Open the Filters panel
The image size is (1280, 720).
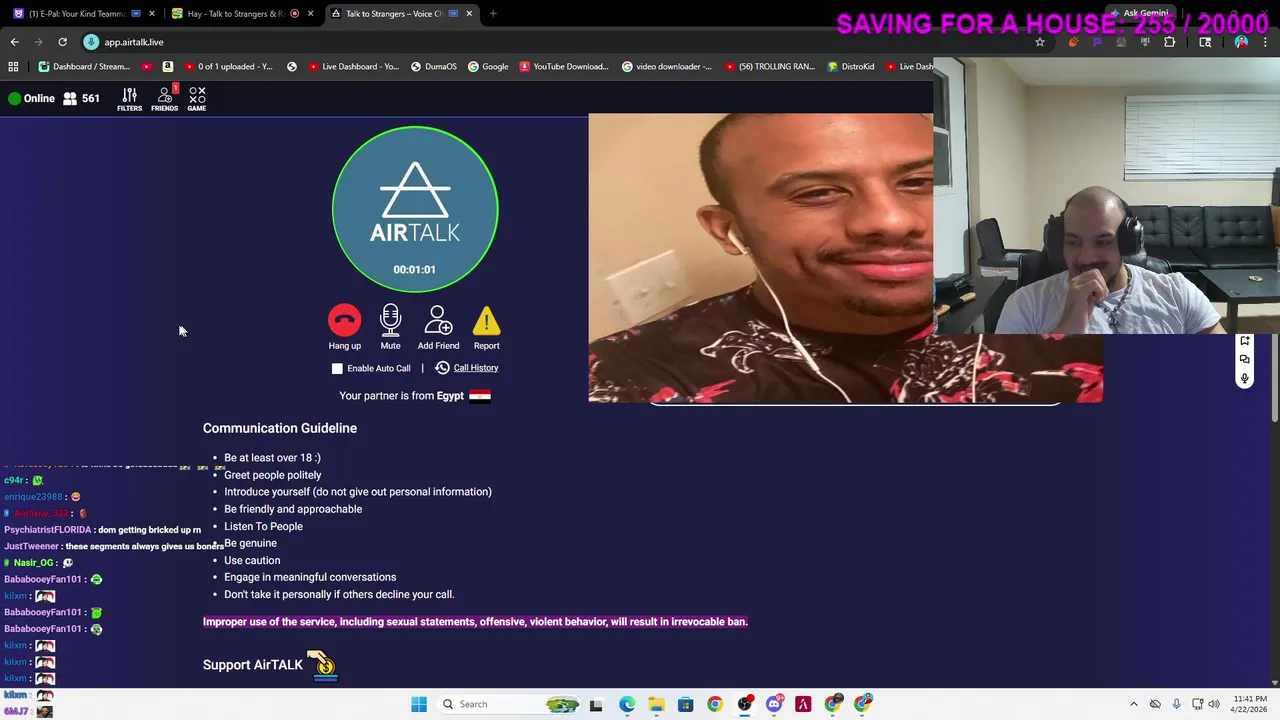pos(129,98)
